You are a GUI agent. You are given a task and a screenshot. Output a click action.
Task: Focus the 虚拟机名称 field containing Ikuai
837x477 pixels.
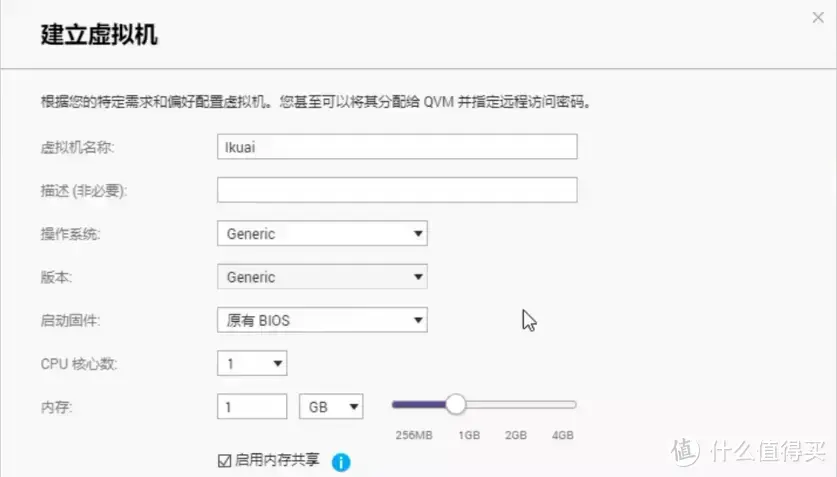(x=397, y=147)
